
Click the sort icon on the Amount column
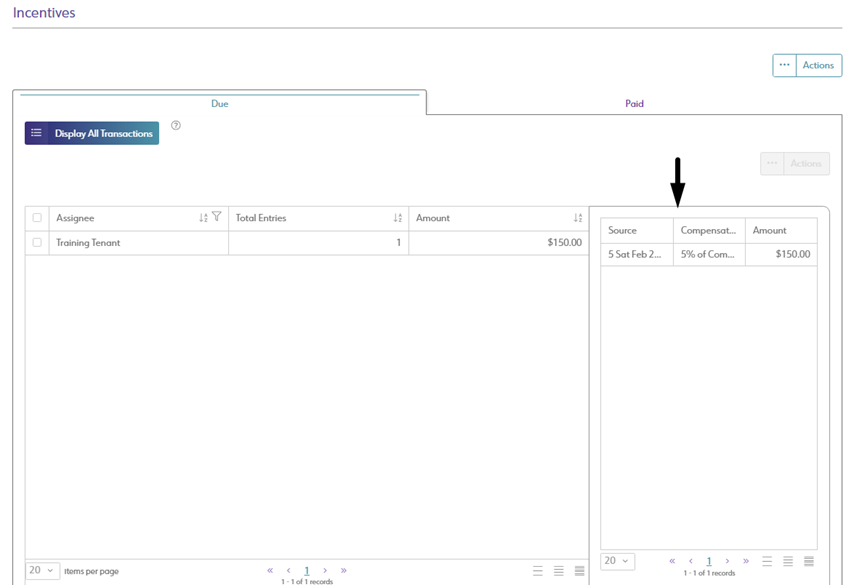coord(576,217)
